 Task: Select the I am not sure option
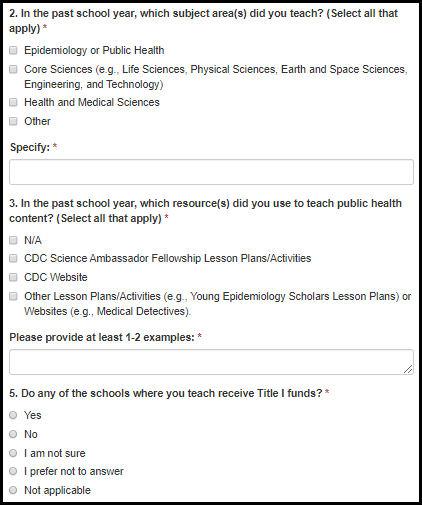tap(13, 453)
